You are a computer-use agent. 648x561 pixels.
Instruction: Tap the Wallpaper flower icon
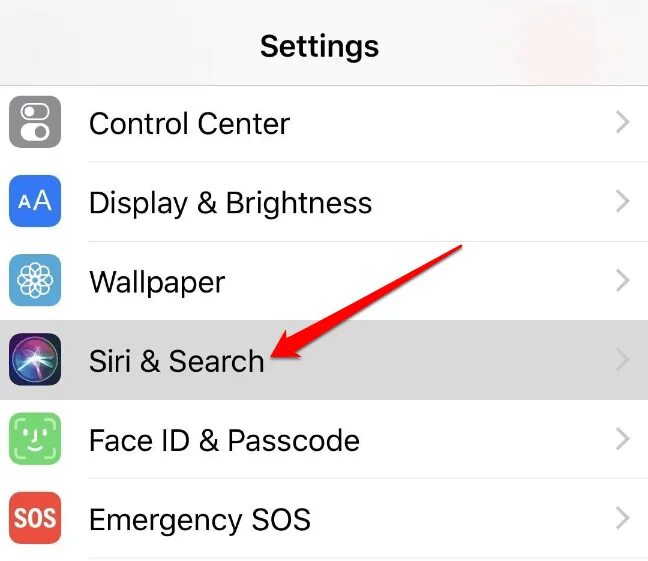pyautogui.click(x=35, y=280)
